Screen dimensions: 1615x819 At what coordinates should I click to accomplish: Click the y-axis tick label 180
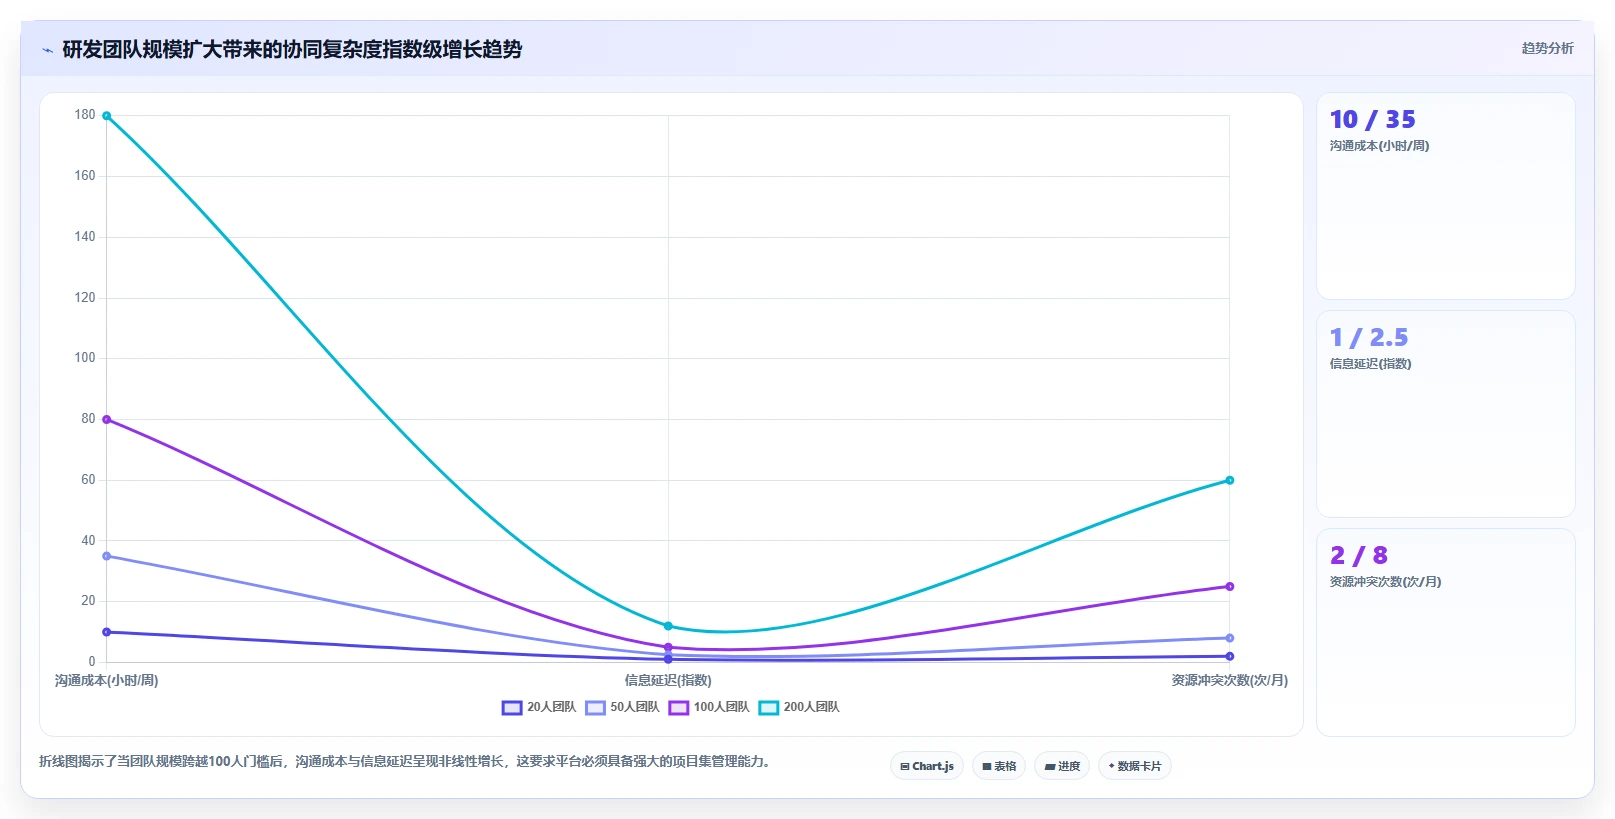pos(85,115)
